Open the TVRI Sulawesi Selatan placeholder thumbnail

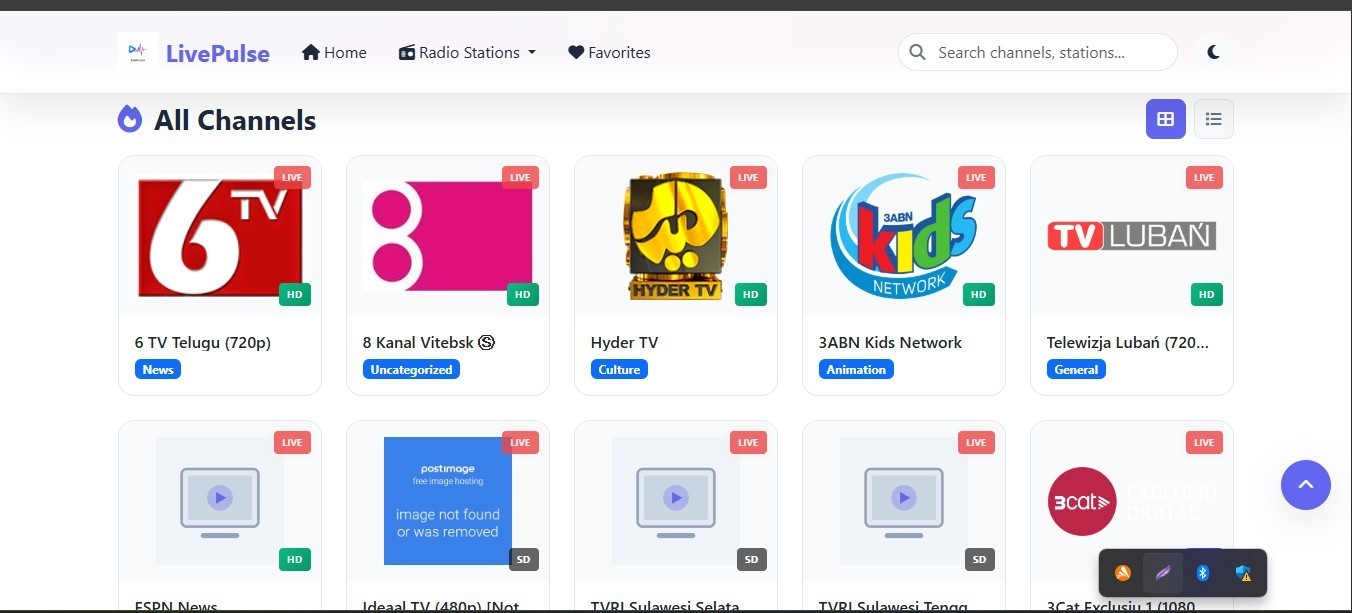click(676, 501)
